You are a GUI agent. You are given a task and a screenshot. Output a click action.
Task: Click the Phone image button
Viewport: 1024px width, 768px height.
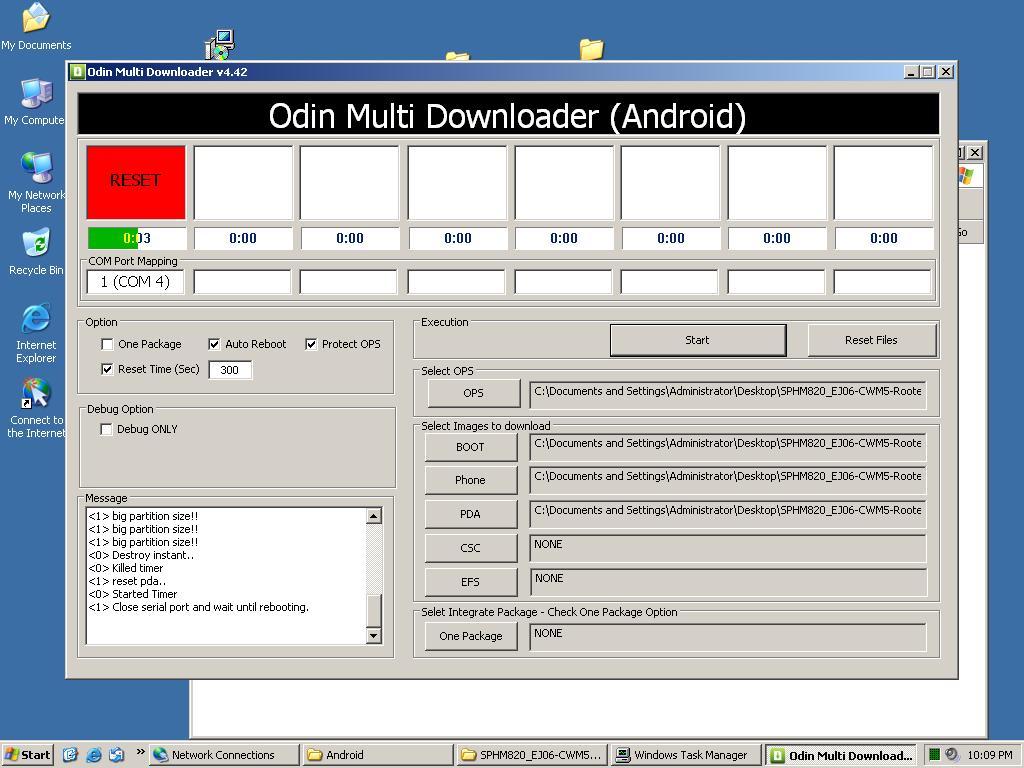pyautogui.click(x=470, y=480)
